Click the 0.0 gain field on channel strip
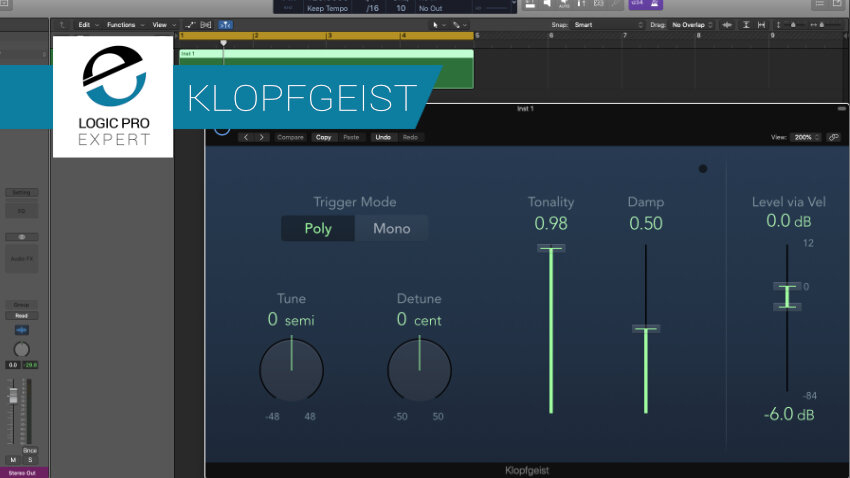Screen dimensions: 850x478 coord(13,365)
